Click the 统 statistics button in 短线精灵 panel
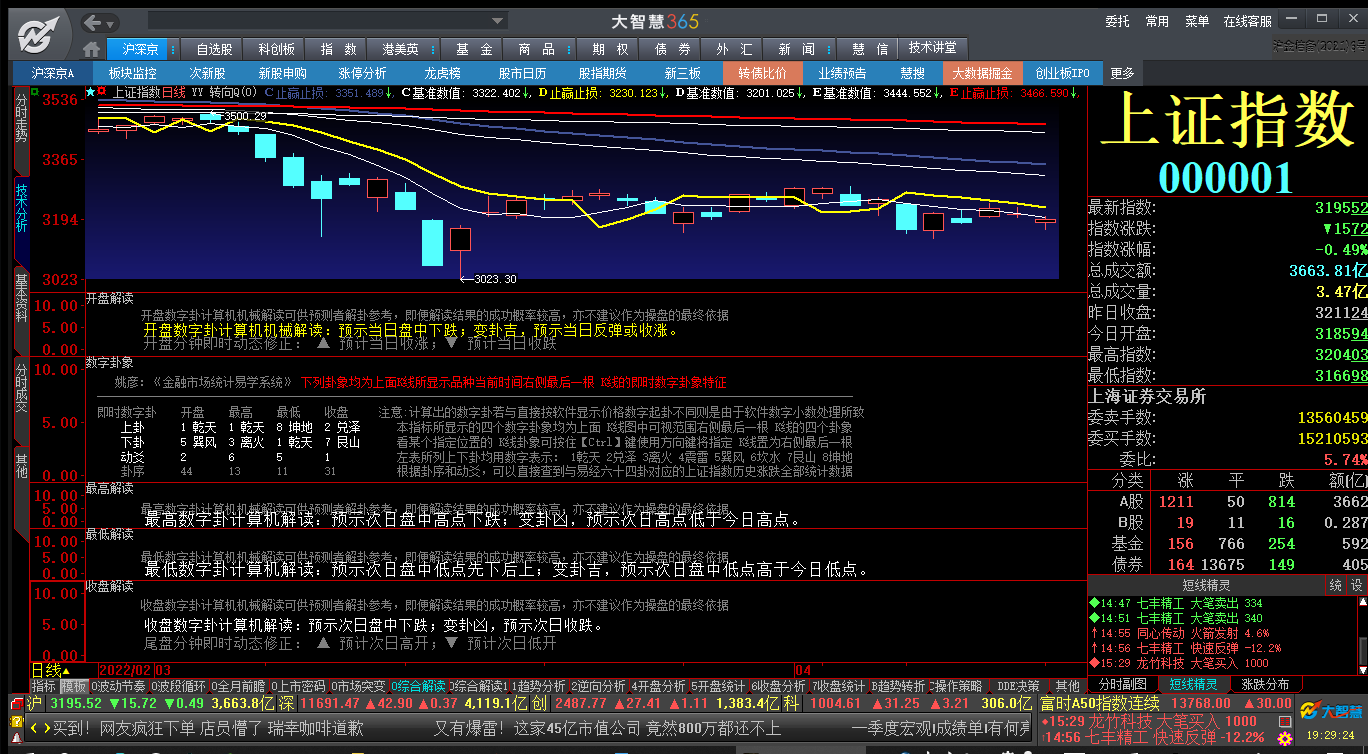The width and height of the screenshot is (1368, 754). 1335,585
